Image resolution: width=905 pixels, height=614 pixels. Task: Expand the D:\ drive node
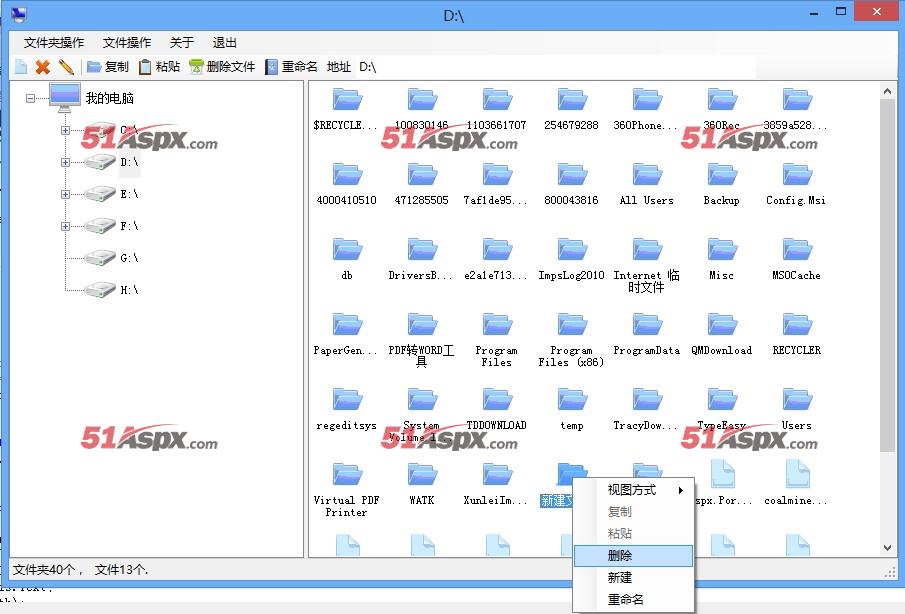point(65,163)
